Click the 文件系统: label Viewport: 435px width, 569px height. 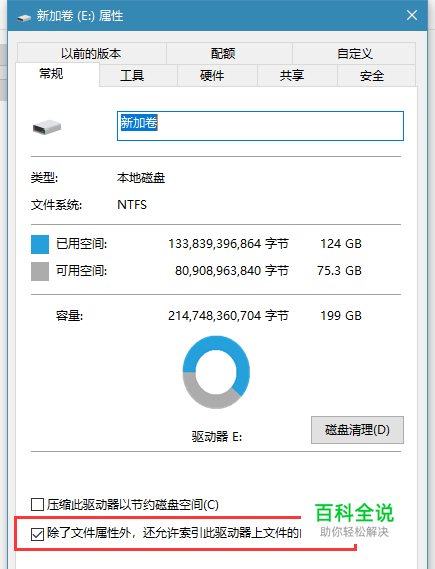[56, 205]
